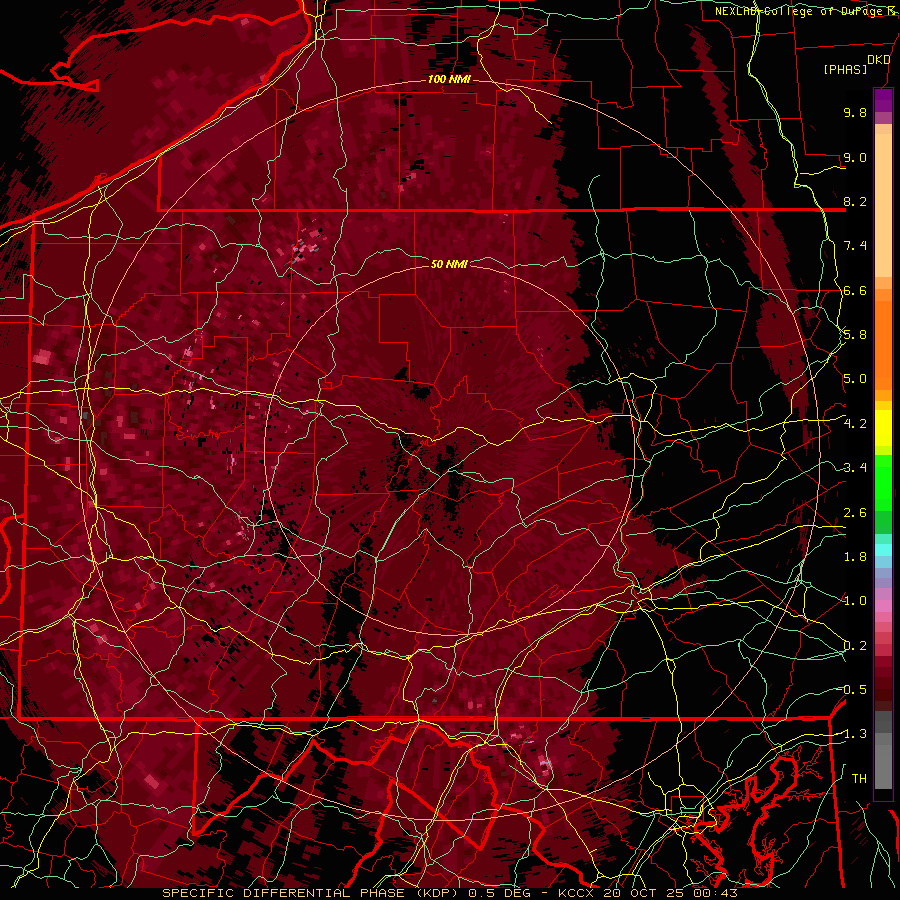Click the 3.4 scale value

tap(855, 468)
